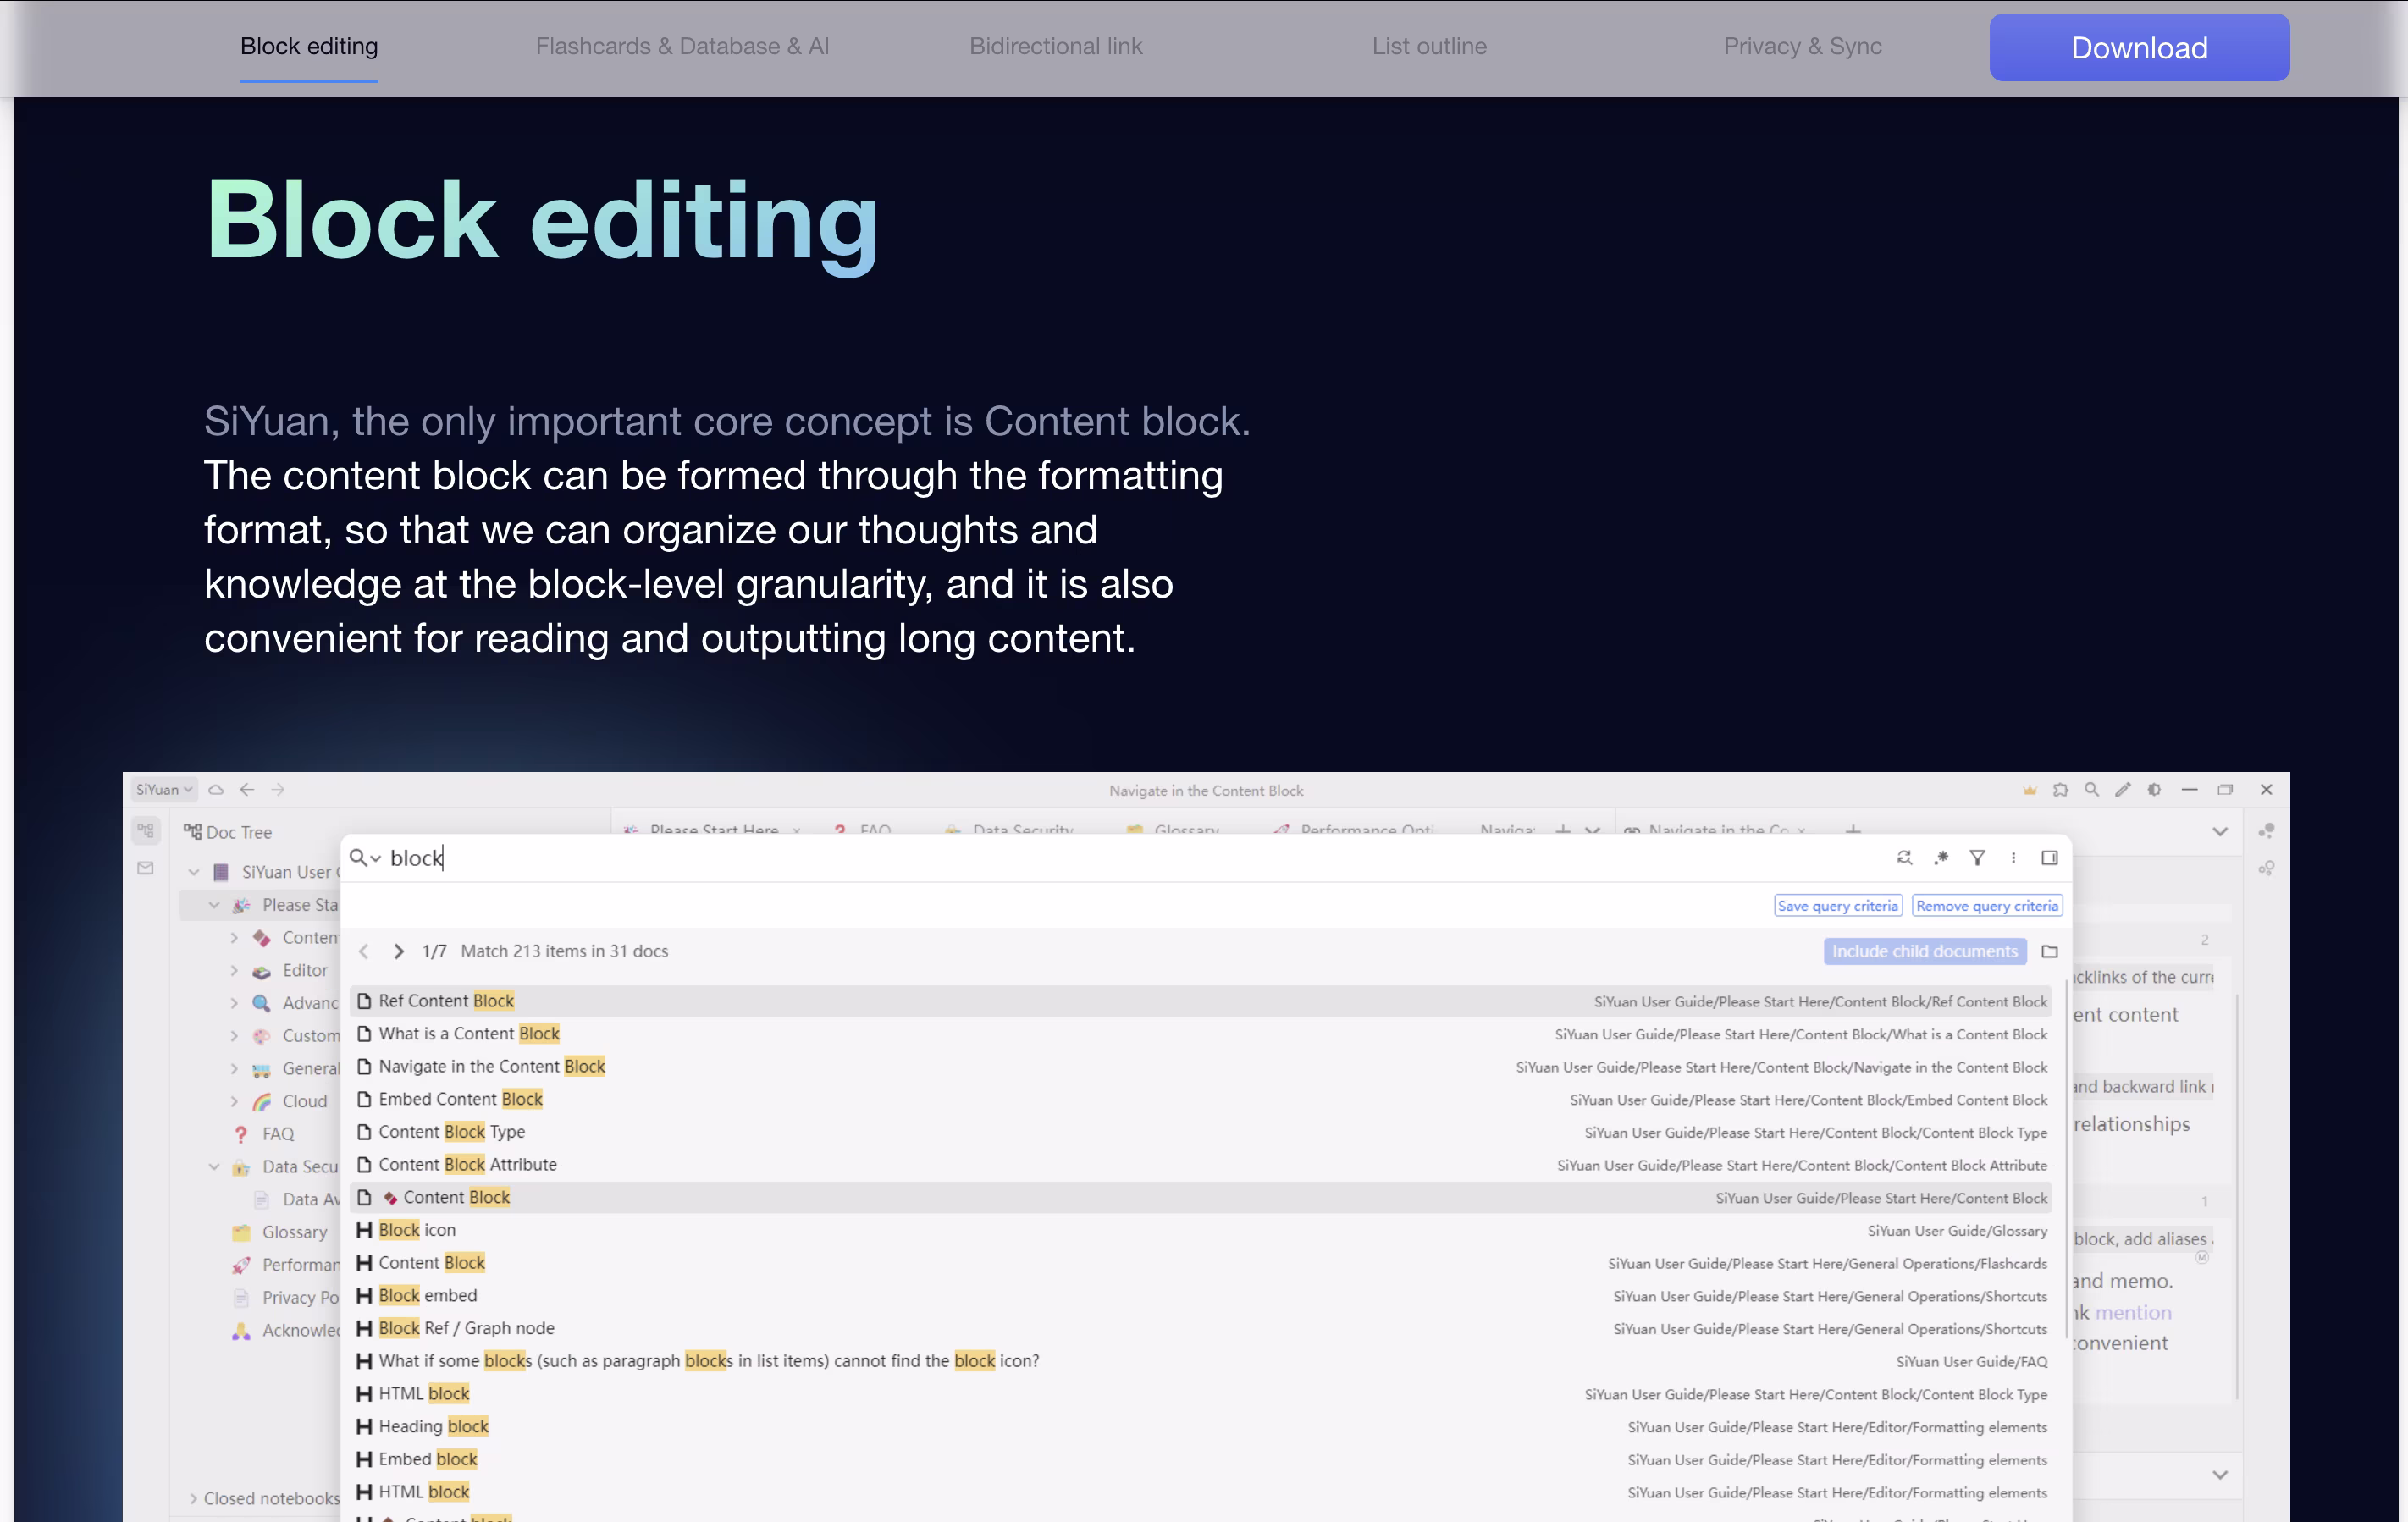Open the Privacy & Sync tab
The height and width of the screenshot is (1522, 2408).
coord(1802,46)
